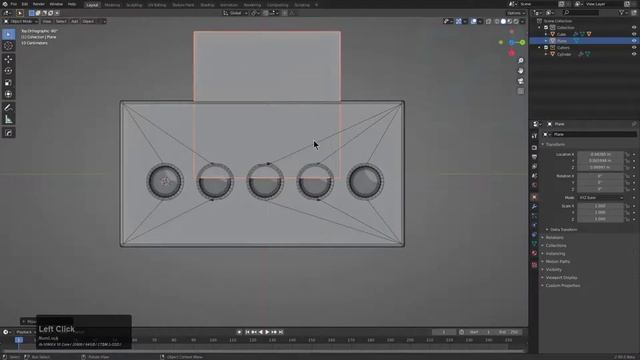Viewport: 640px width, 360px height.
Task: Expand the Custom Properties panel
Action: [x=562, y=286]
